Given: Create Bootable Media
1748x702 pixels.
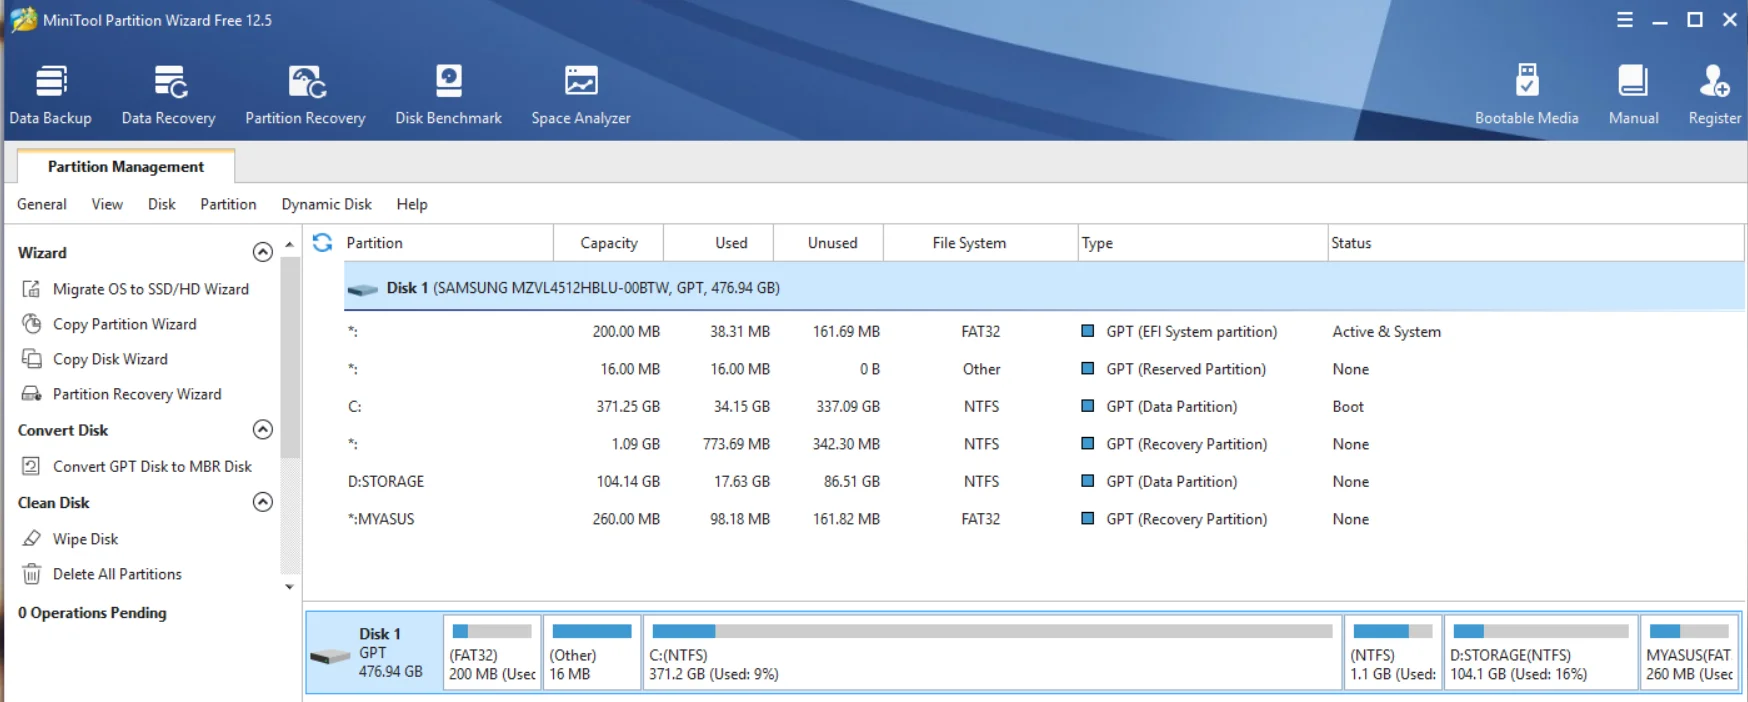Looking at the screenshot, I should (x=1526, y=95).
